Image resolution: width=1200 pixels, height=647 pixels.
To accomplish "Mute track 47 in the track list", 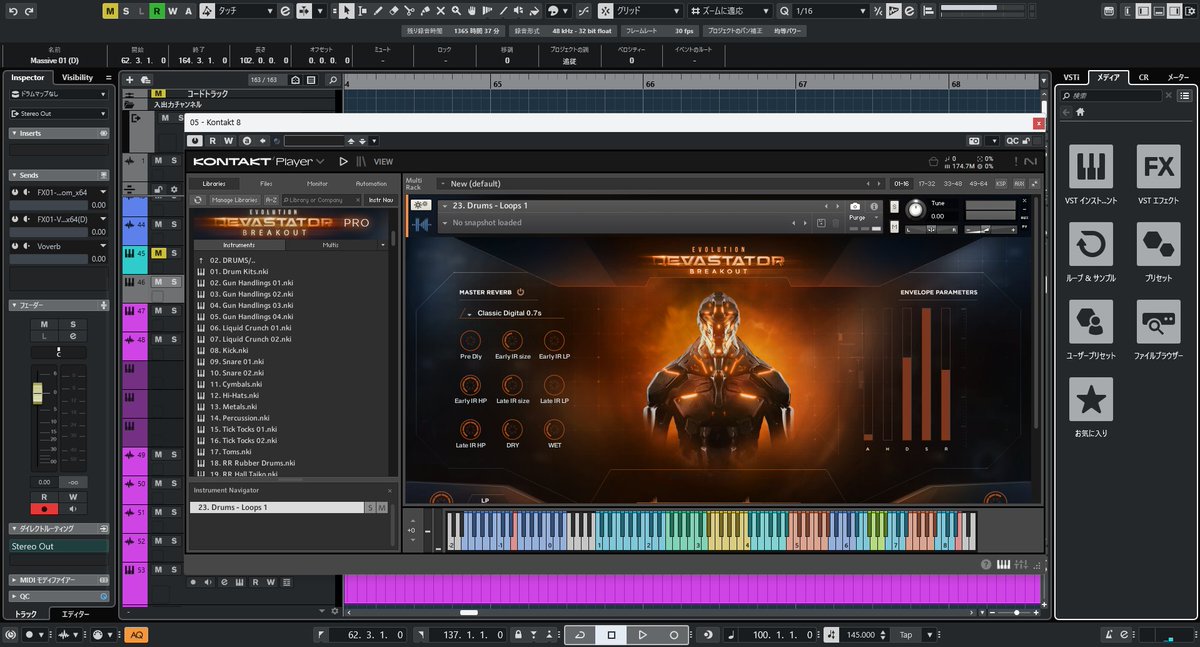I will (159, 312).
